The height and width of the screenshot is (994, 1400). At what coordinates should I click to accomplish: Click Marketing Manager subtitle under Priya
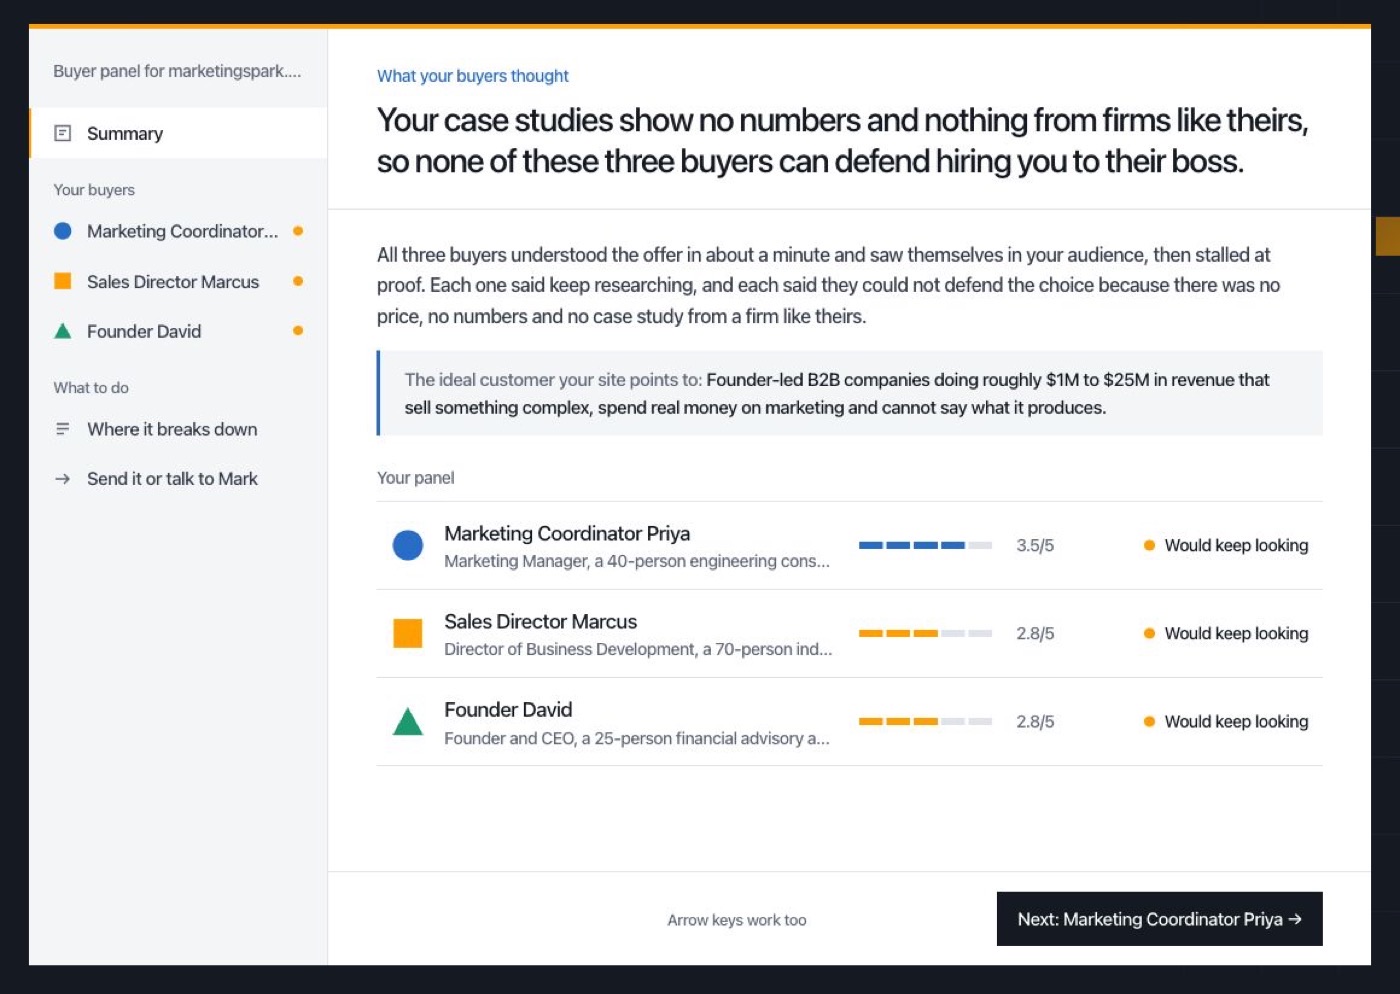[637, 561]
